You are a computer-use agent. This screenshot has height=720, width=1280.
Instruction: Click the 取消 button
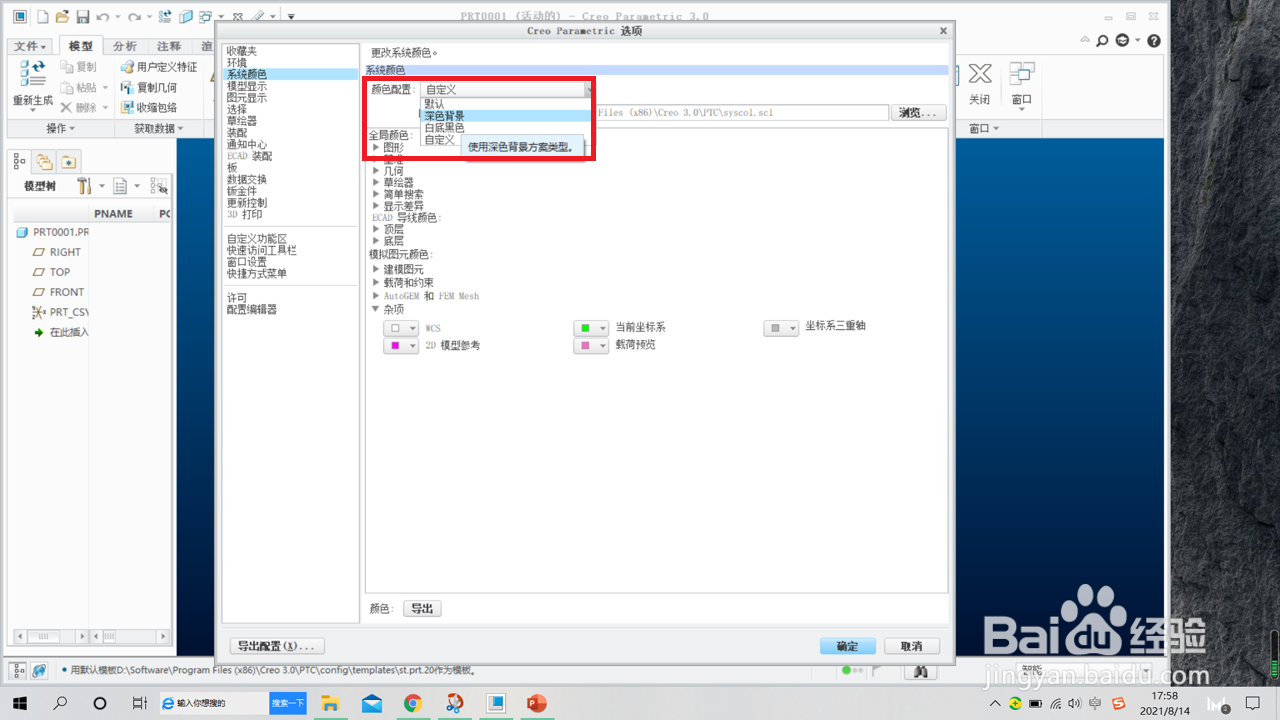tap(911, 646)
